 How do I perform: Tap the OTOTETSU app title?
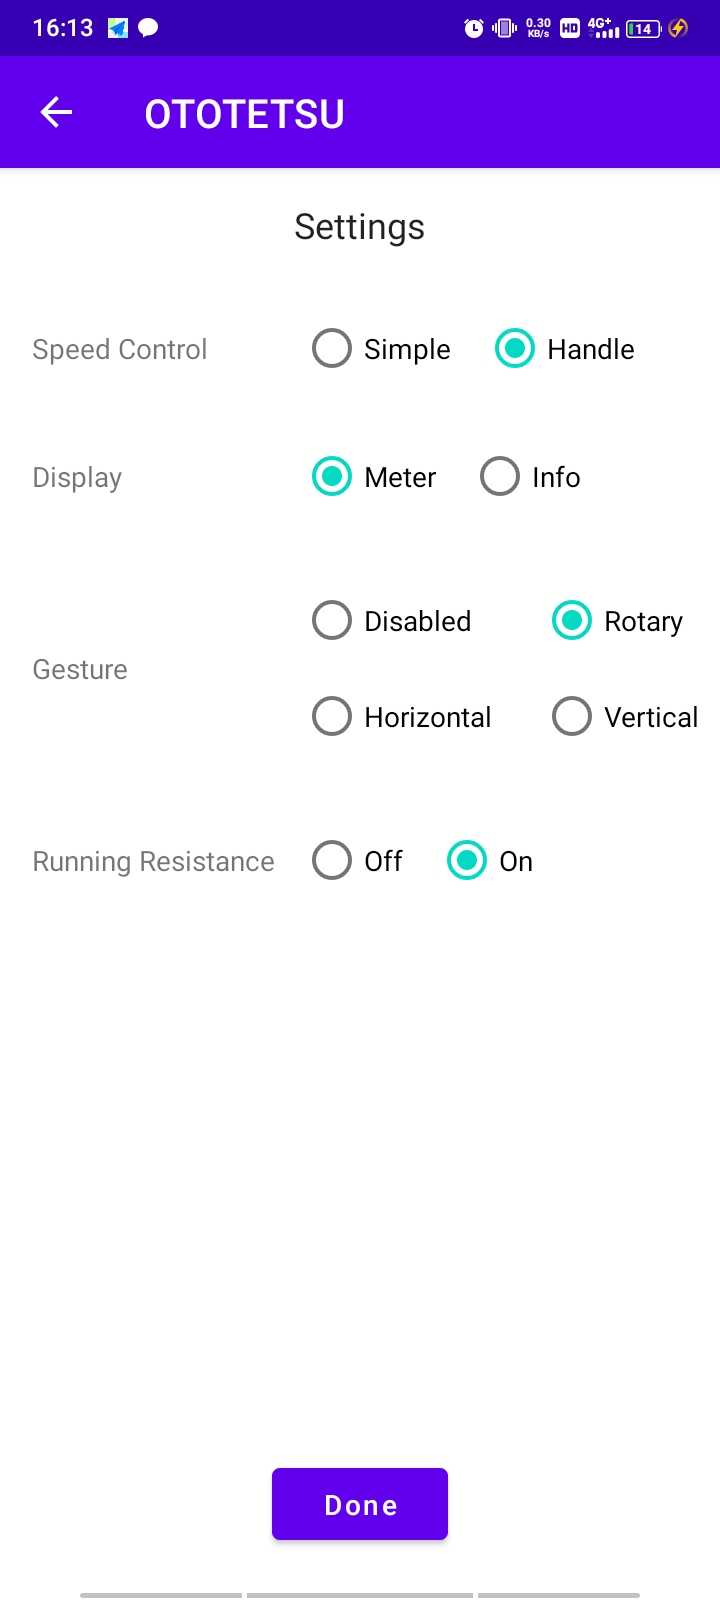pos(245,114)
